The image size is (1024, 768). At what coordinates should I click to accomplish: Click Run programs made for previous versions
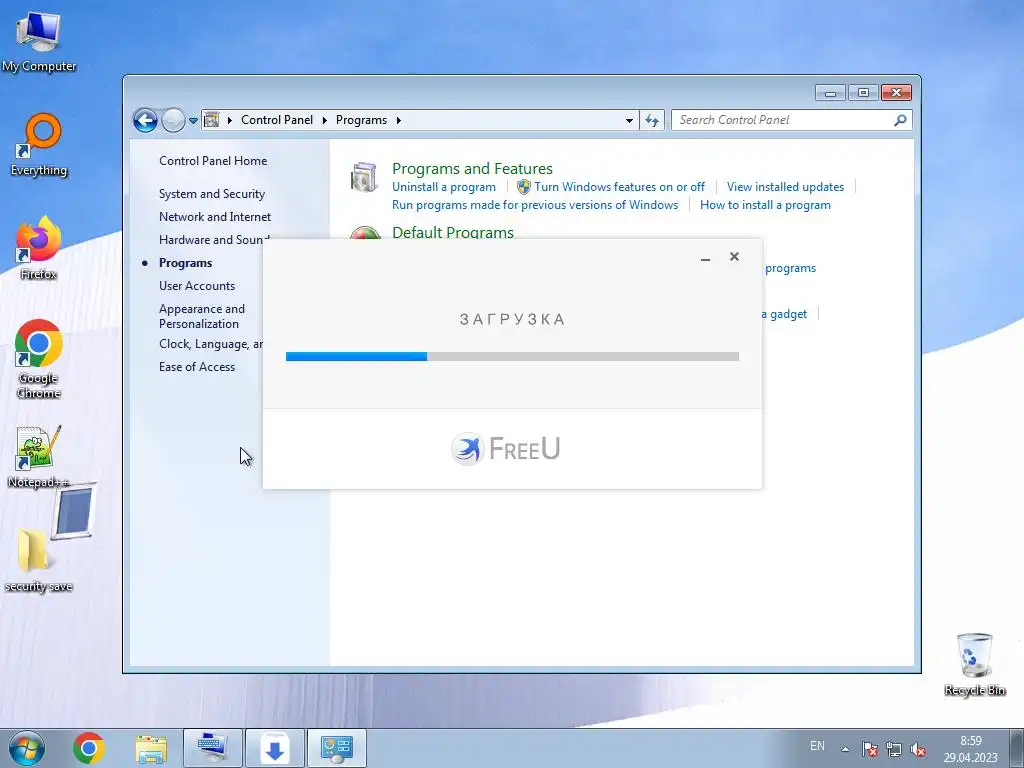[535, 205]
